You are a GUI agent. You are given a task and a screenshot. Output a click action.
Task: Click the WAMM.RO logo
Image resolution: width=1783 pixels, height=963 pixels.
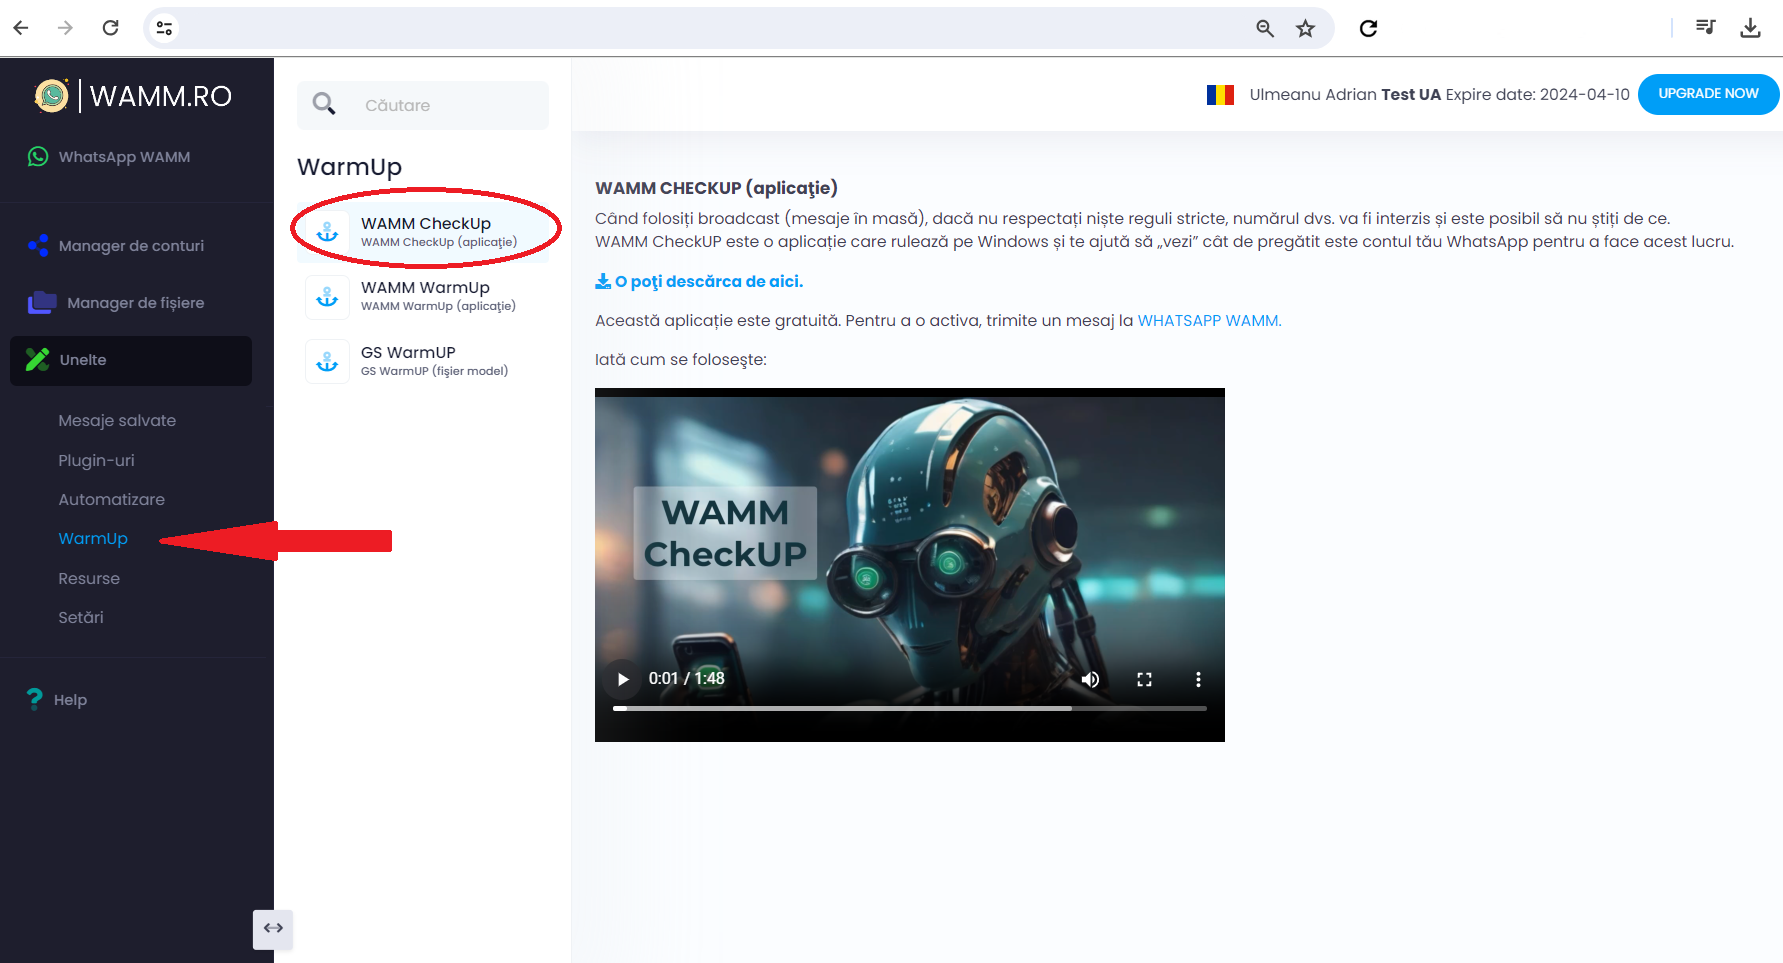click(133, 95)
